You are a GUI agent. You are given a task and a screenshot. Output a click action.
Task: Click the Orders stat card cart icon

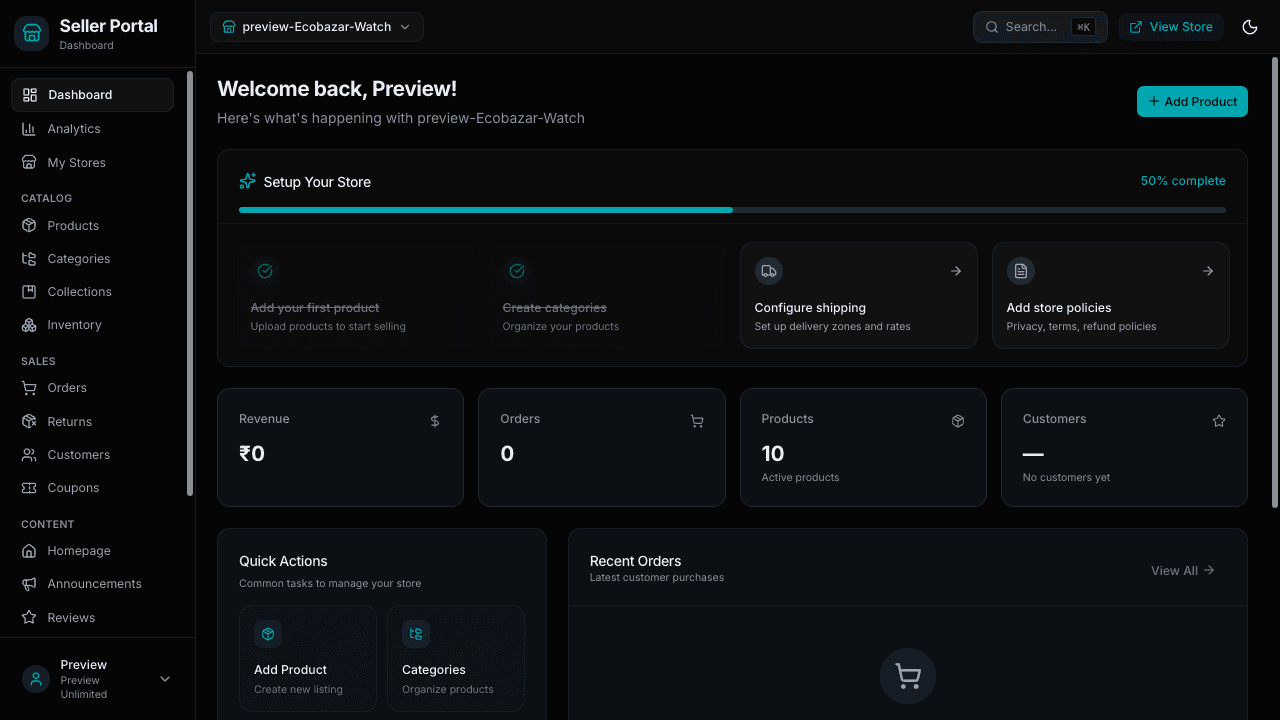(x=697, y=421)
